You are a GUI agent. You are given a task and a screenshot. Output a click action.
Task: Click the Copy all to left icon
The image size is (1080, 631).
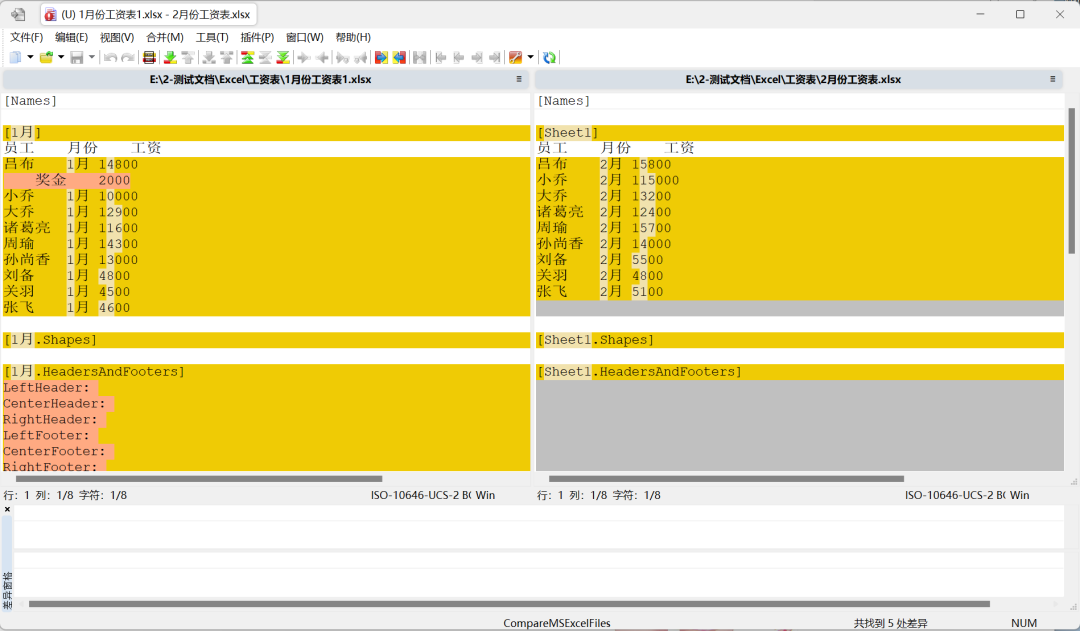399,57
